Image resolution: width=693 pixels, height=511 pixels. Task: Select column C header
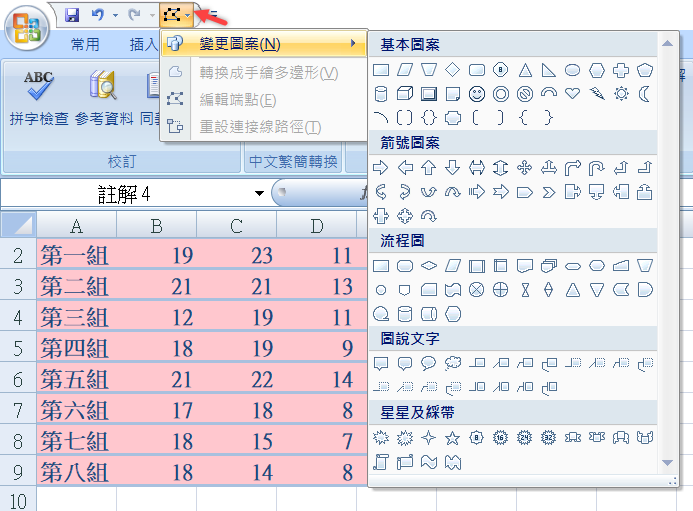coord(236,225)
